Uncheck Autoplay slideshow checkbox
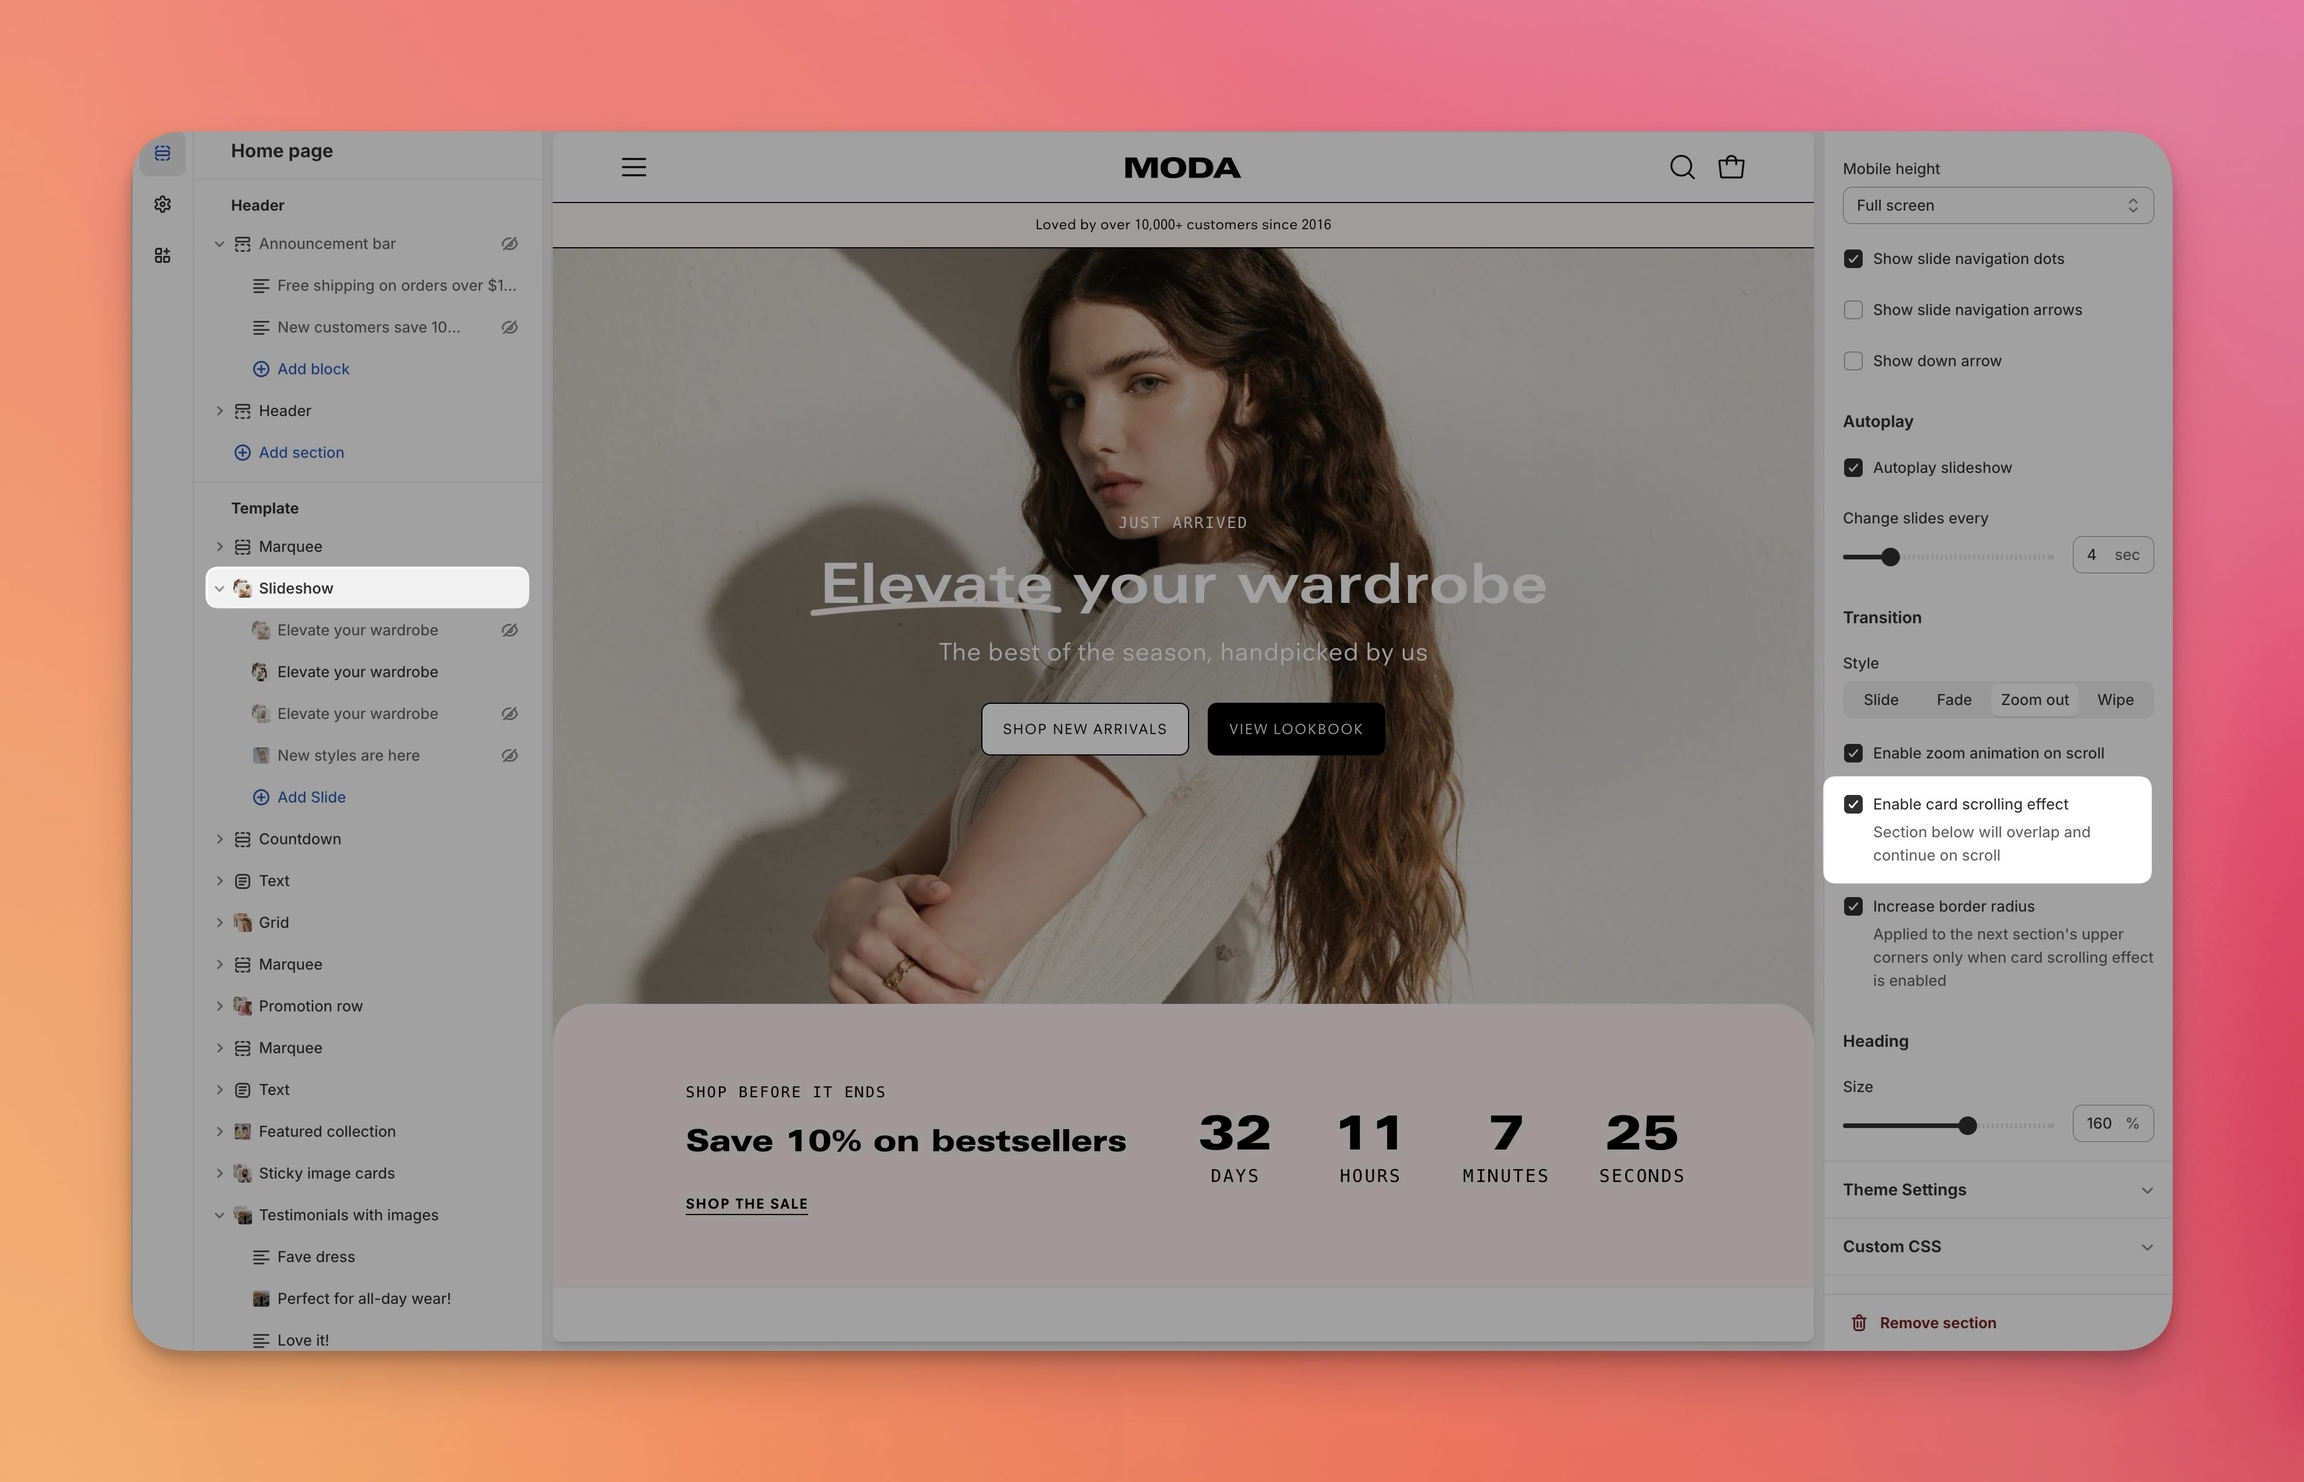The image size is (2304, 1482). pyautogui.click(x=1853, y=468)
